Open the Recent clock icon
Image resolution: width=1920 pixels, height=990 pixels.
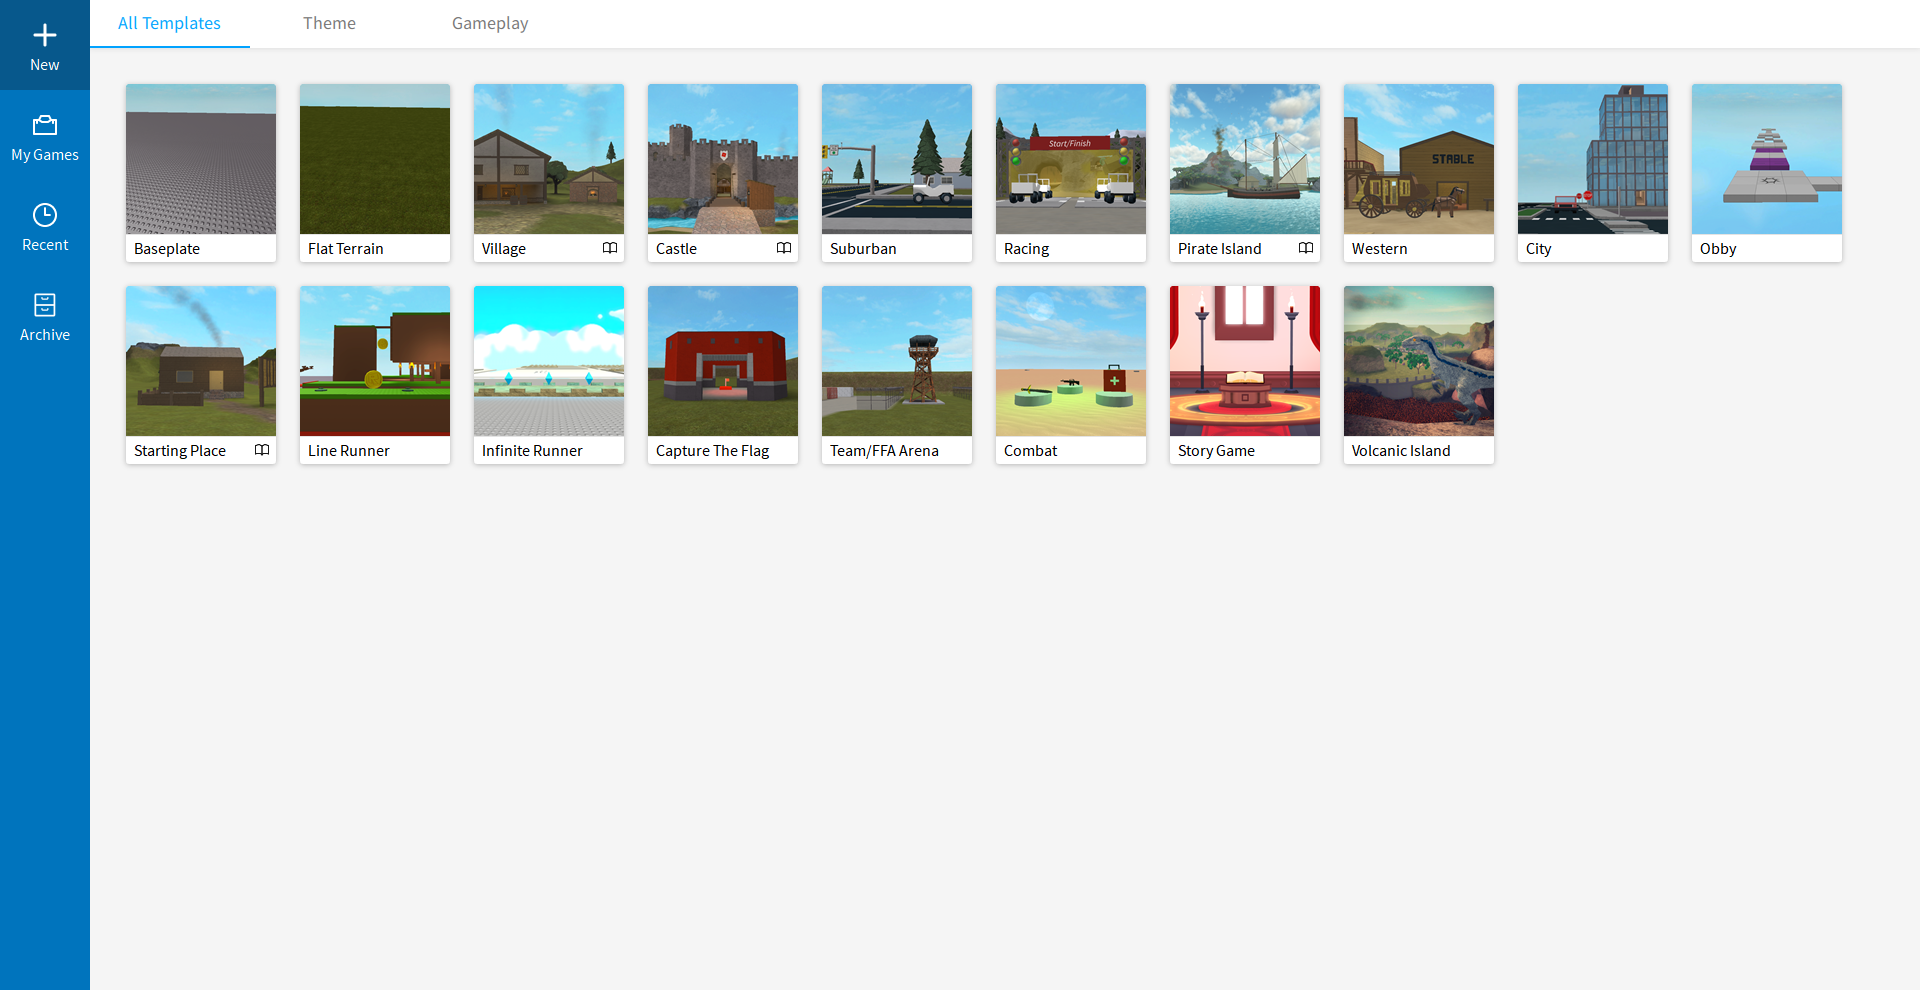[x=44, y=215]
